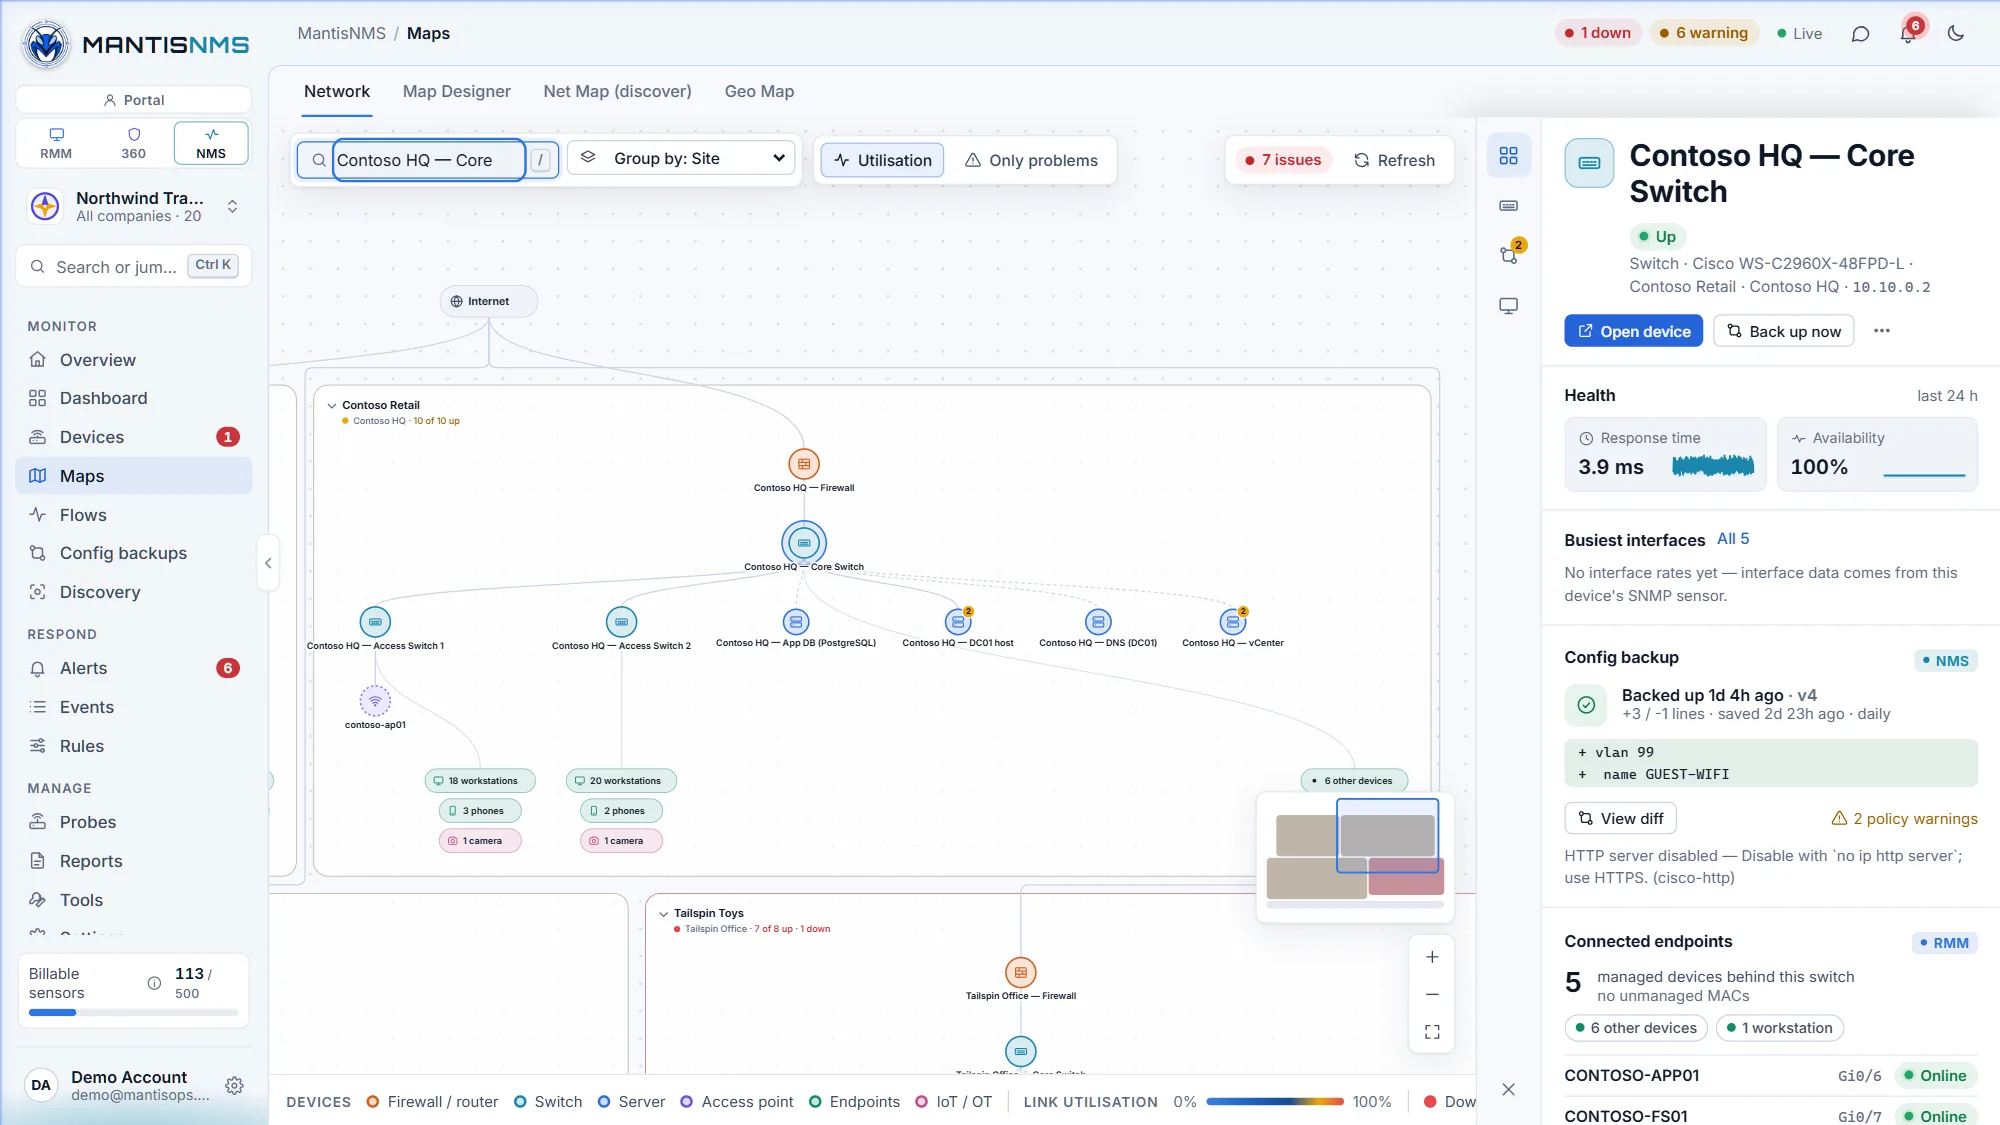Open side panel endpoints monitor icon
The image size is (2000, 1125).
click(1508, 305)
